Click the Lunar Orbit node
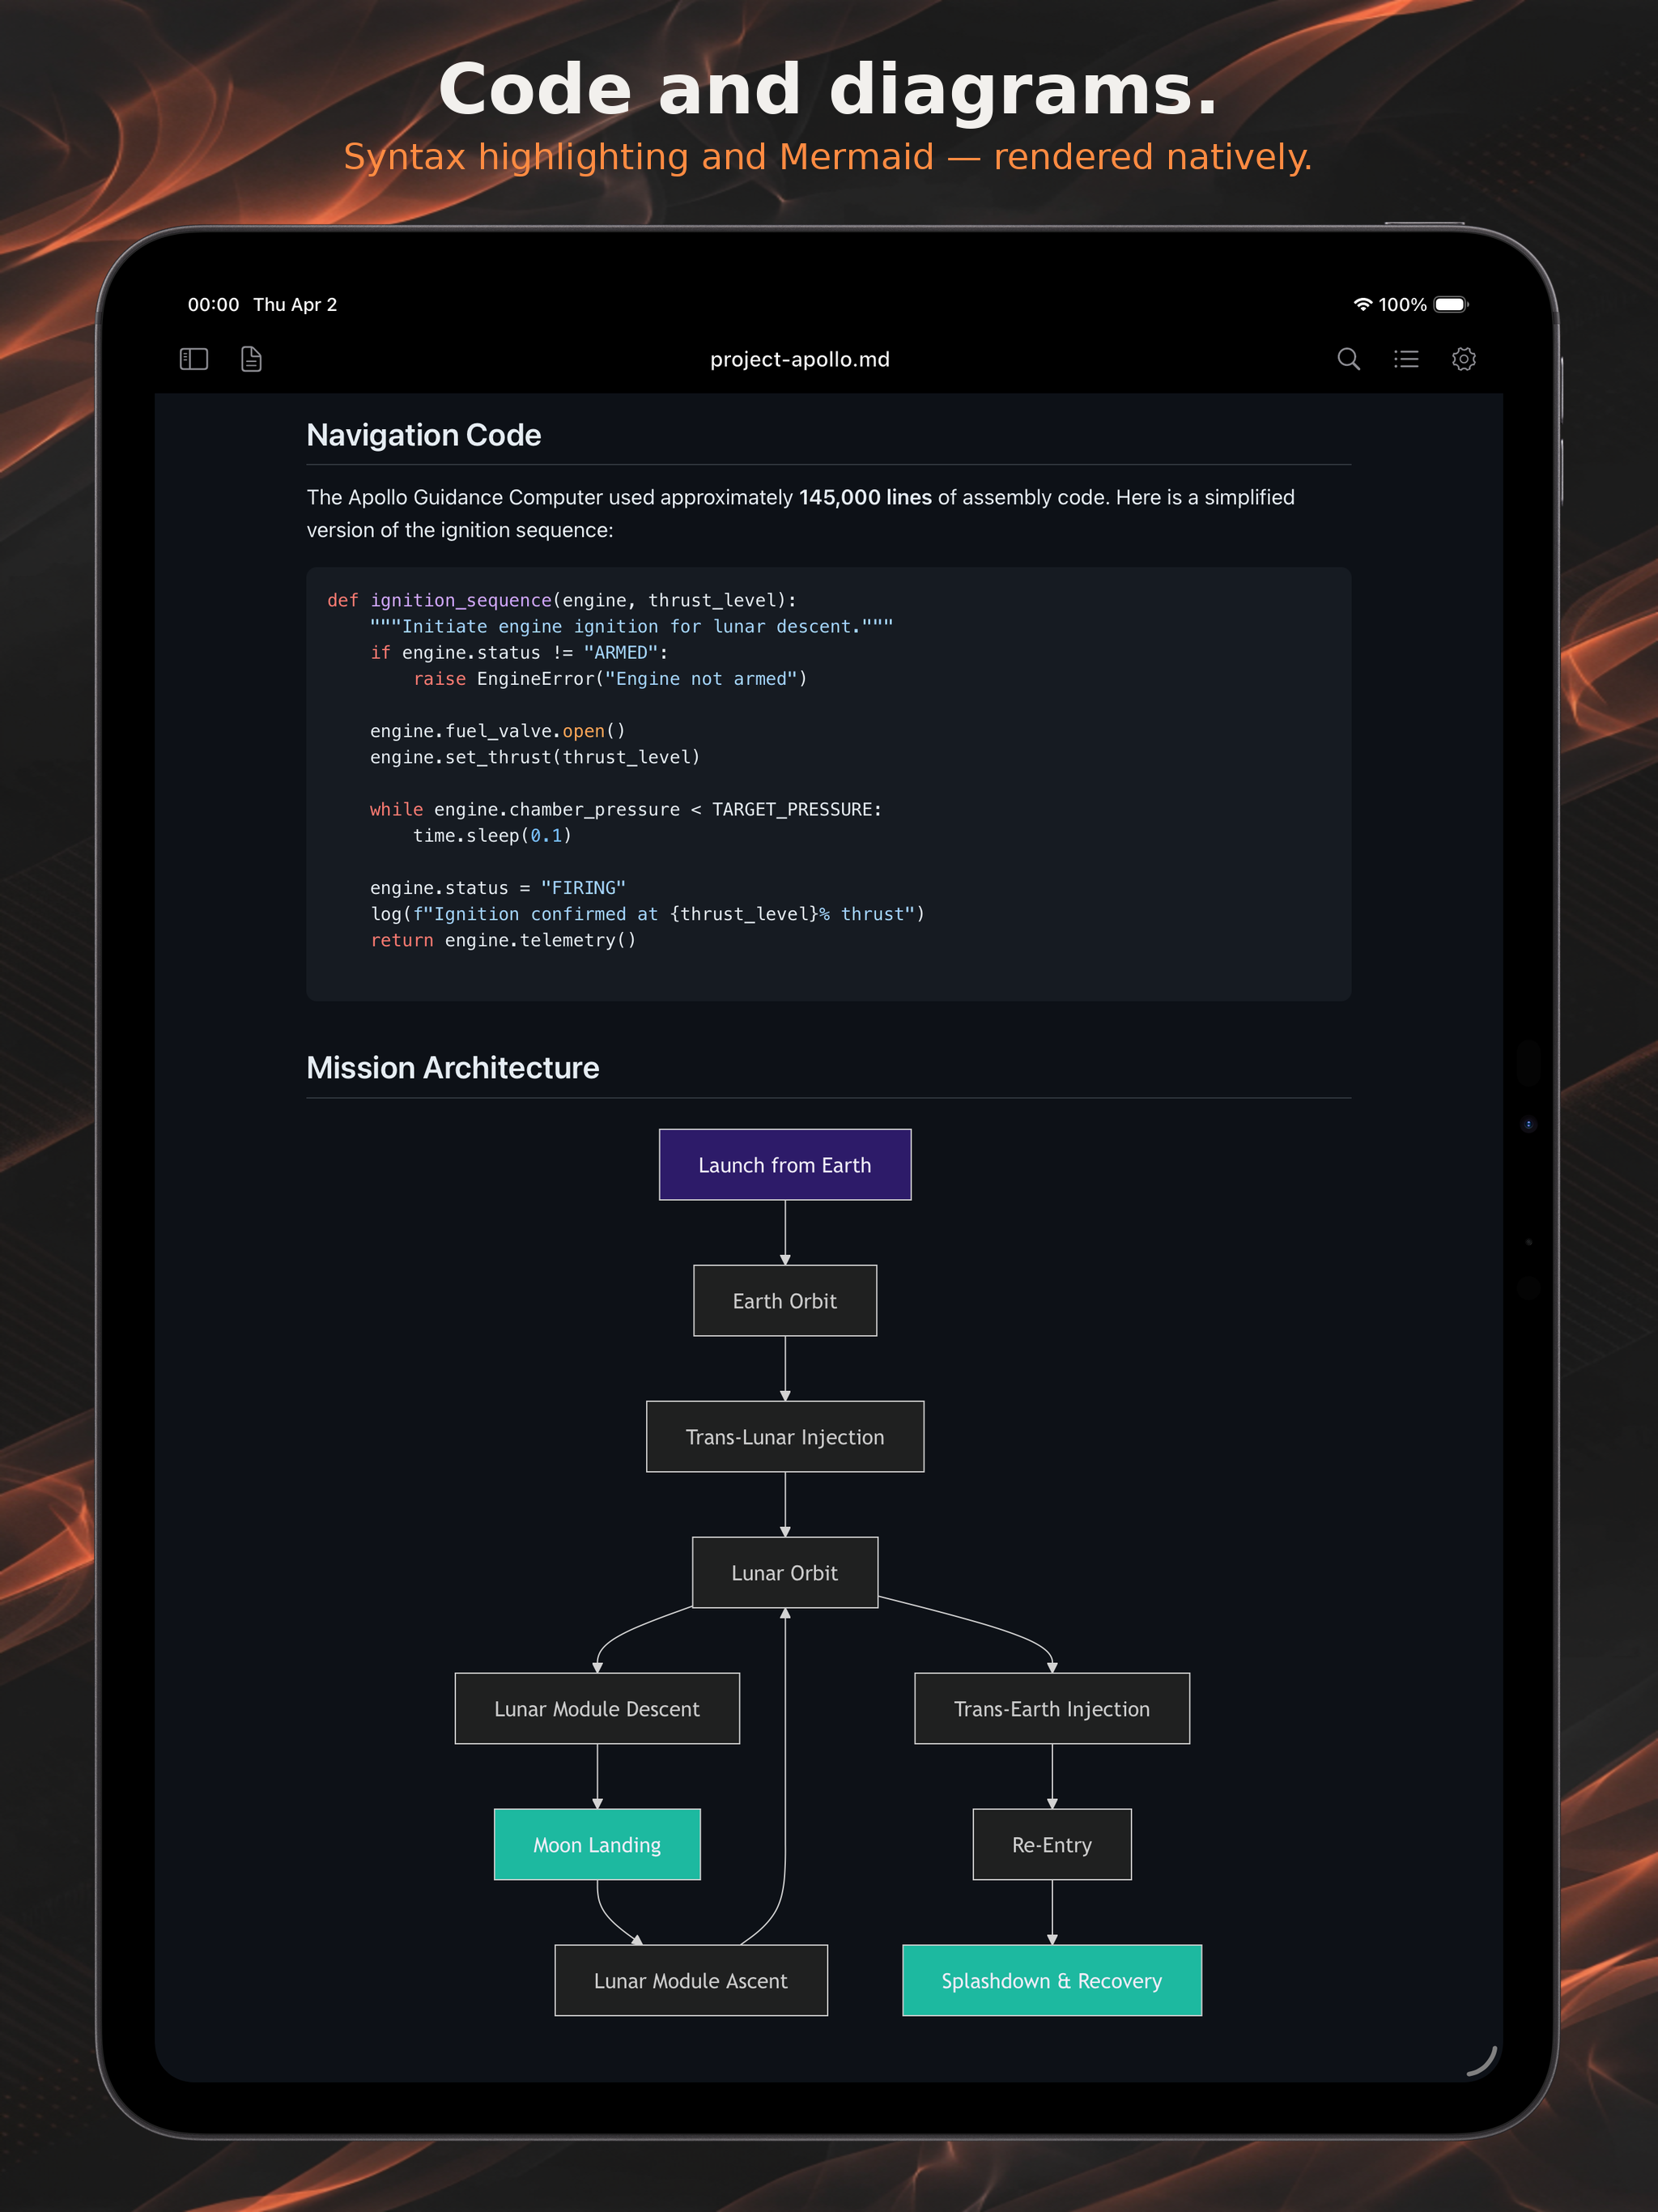 (x=785, y=1573)
